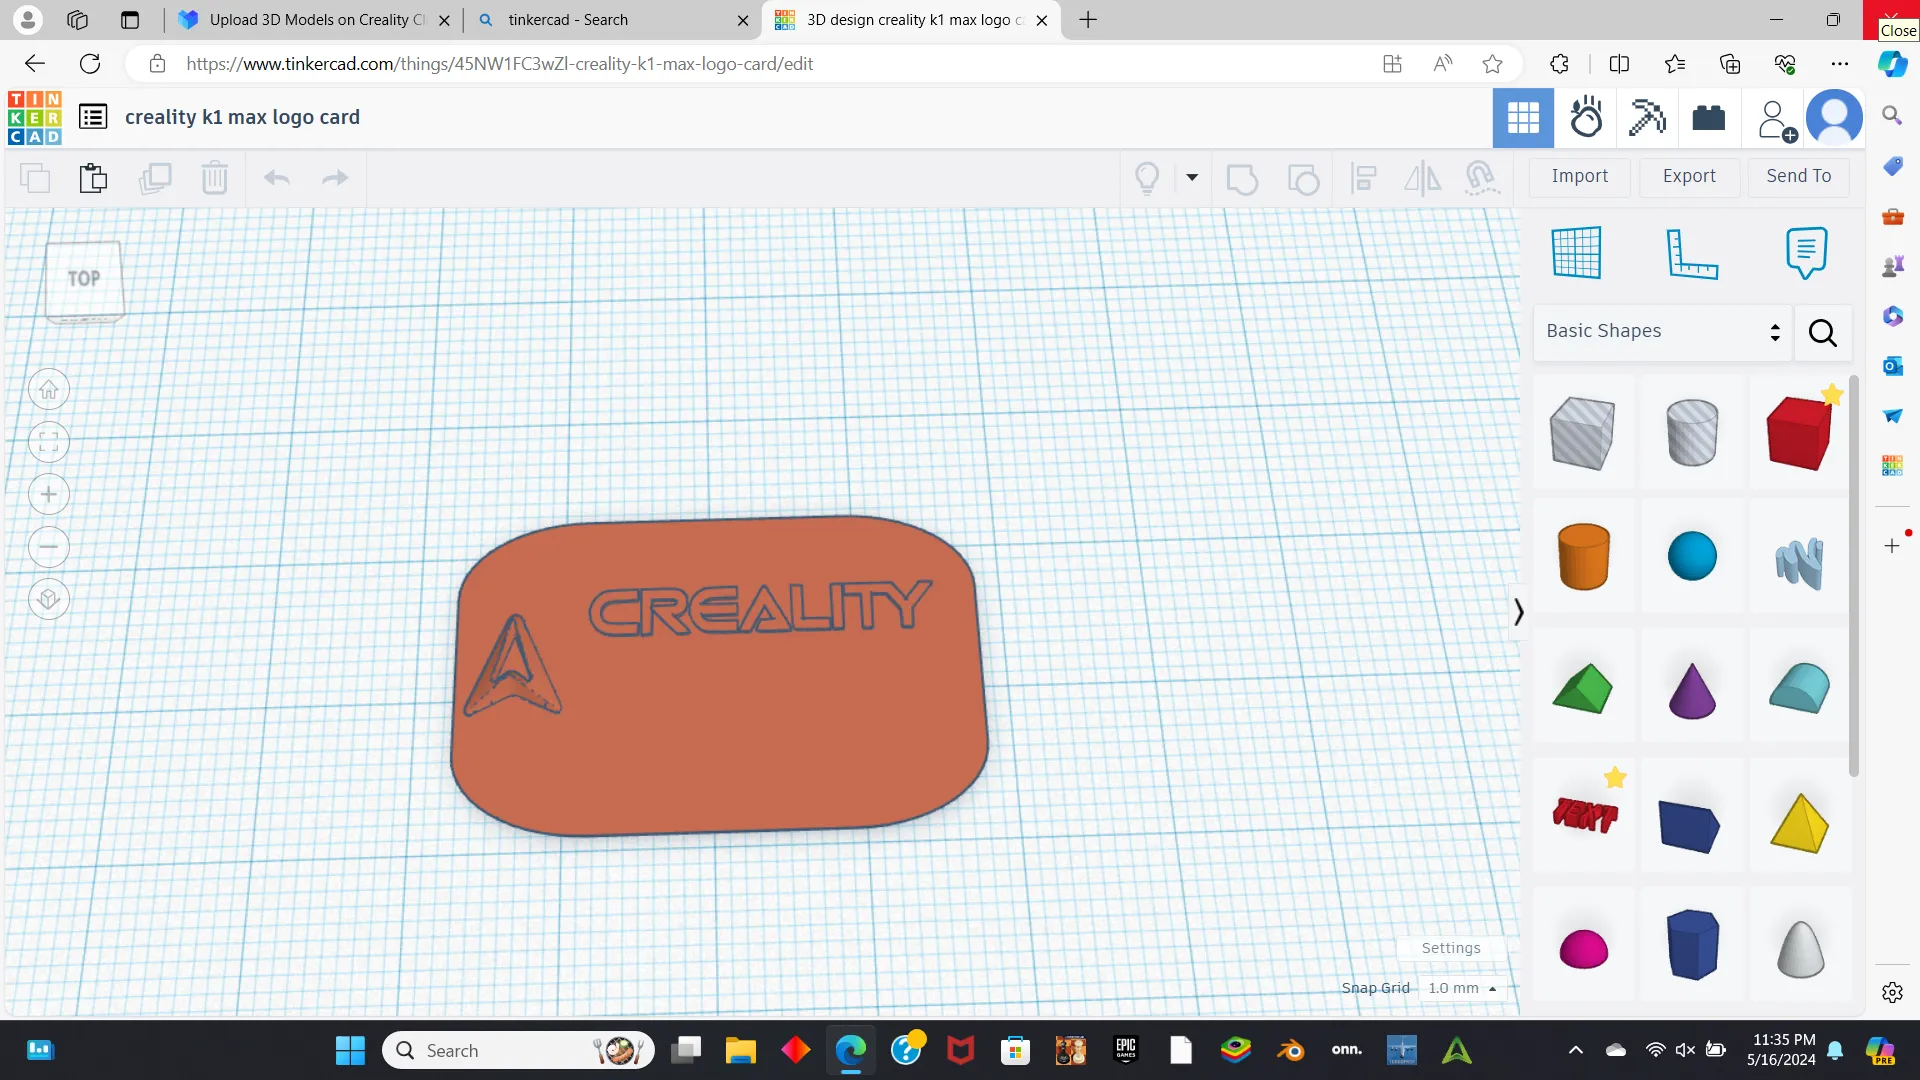Open the Tinkercad logo home link

coord(35,117)
